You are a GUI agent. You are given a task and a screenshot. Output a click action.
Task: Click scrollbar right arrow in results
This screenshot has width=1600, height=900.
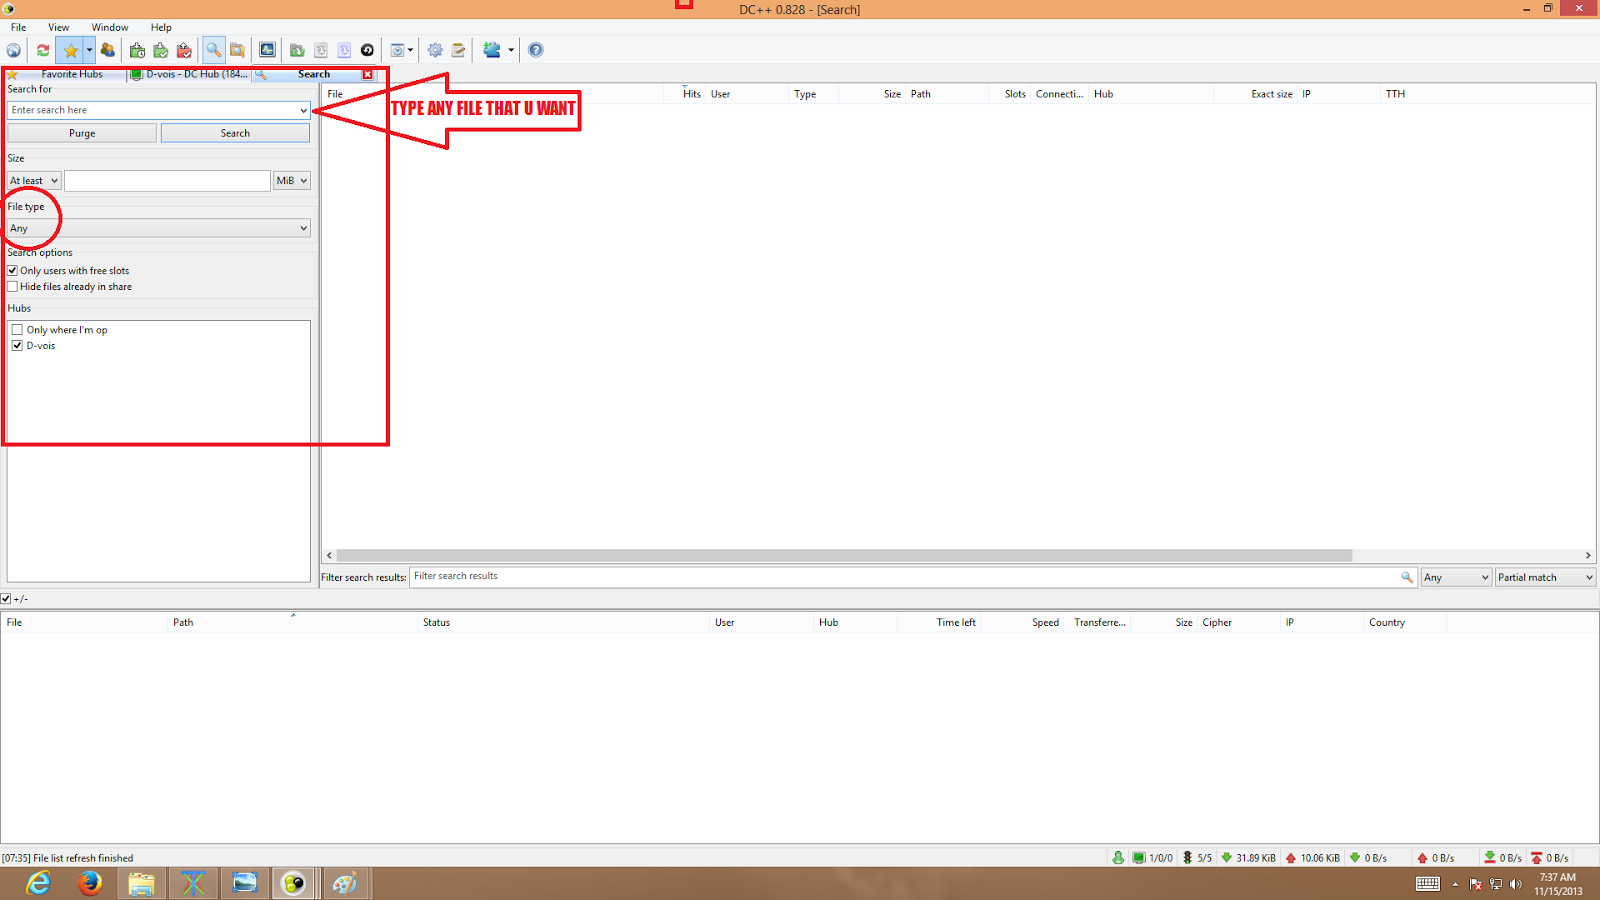1588,555
